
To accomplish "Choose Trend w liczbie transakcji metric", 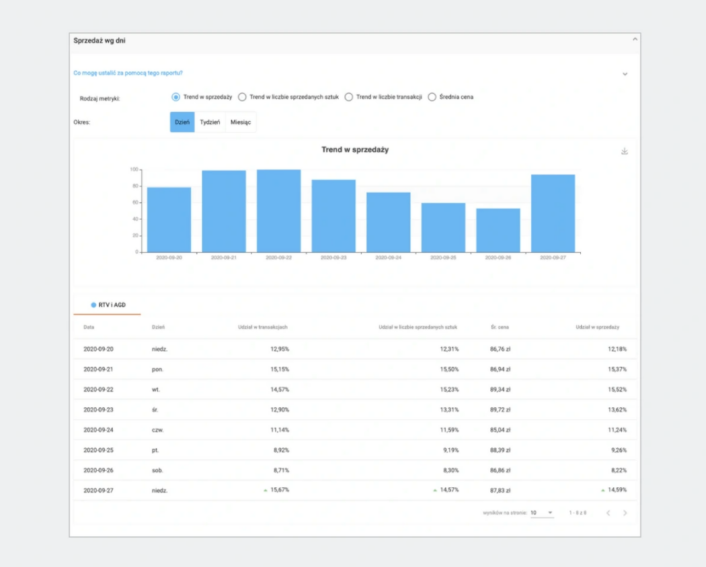I will tap(349, 97).
